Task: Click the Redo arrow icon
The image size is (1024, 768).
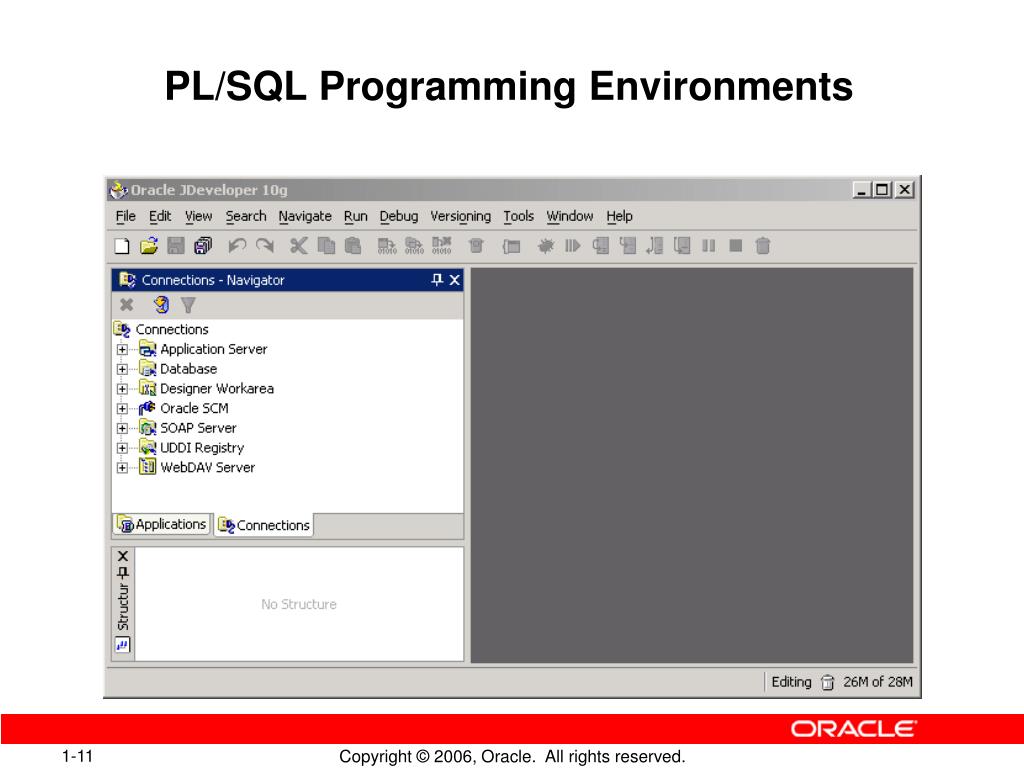Action: pyautogui.click(x=264, y=246)
